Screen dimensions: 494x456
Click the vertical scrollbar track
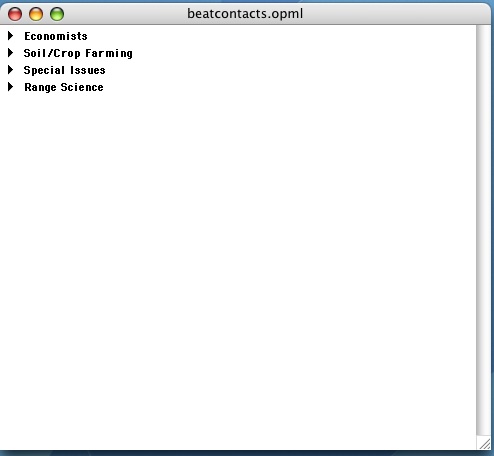click(x=483, y=230)
